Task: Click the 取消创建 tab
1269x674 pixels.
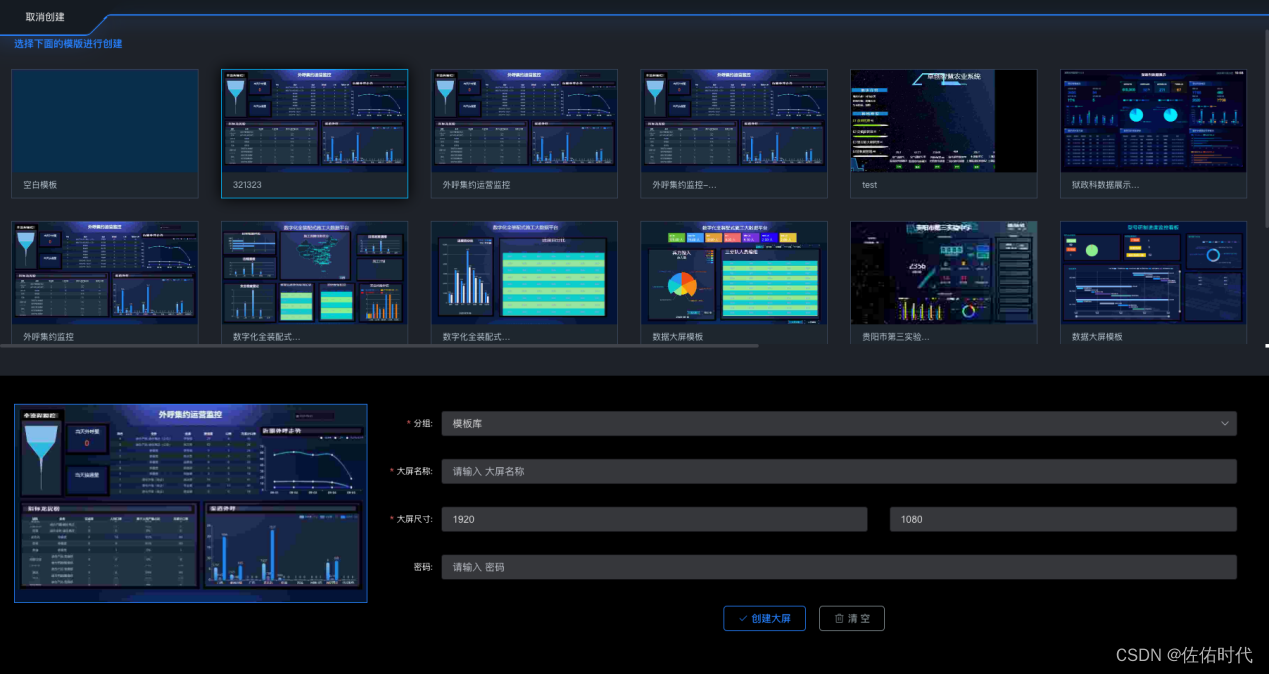Action: pyautogui.click(x=45, y=17)
